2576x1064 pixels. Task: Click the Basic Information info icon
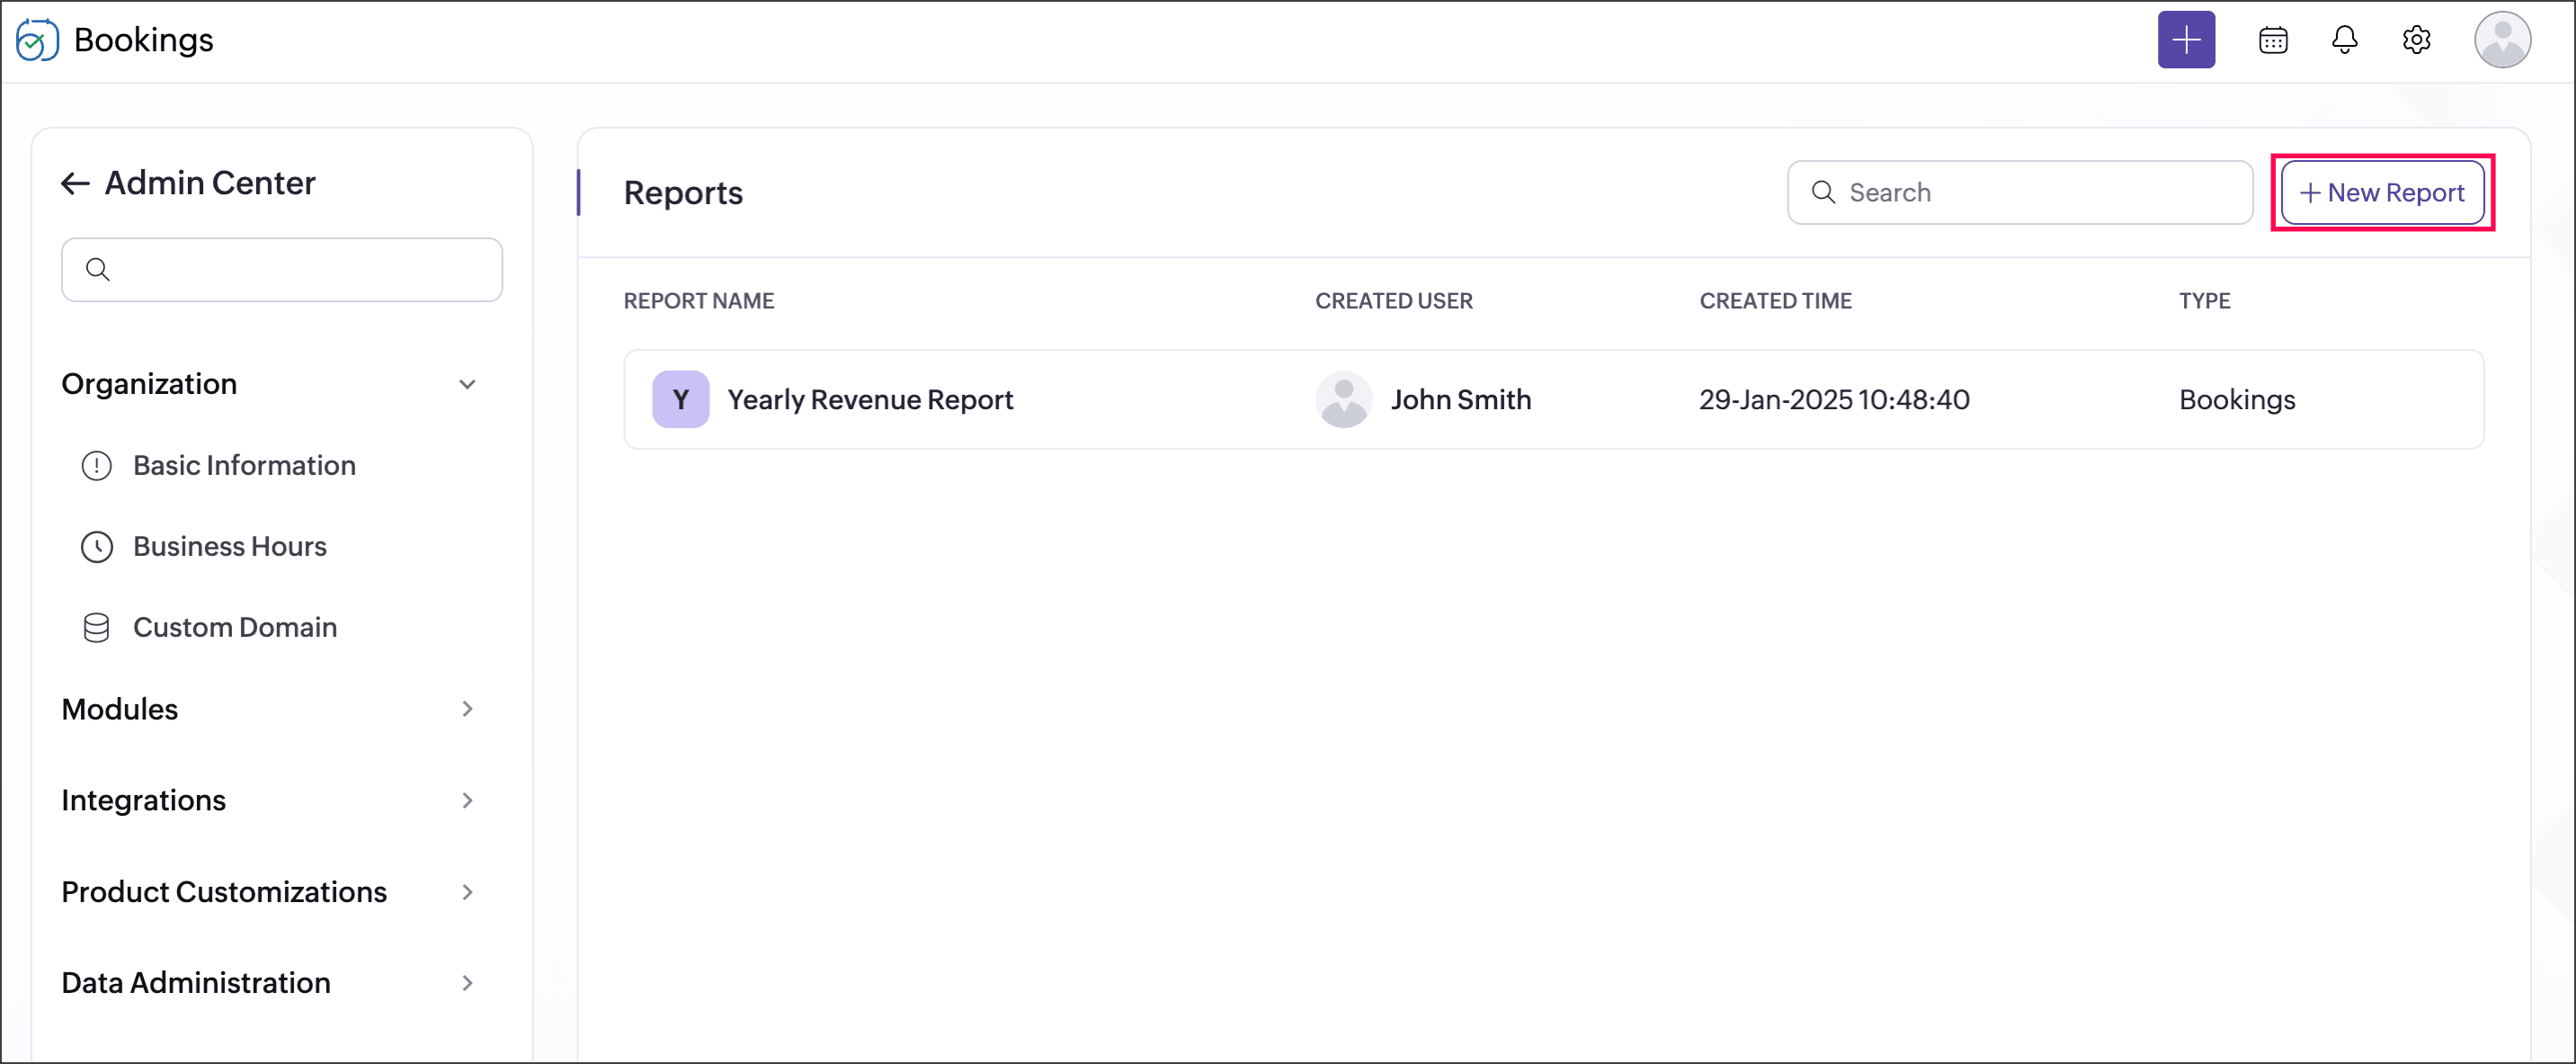[96, 466]
